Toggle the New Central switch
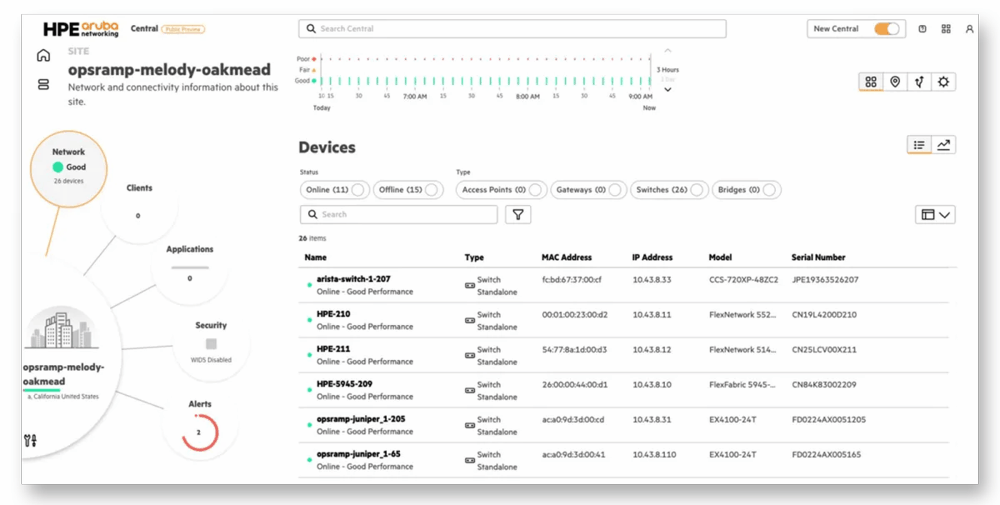 886,29
